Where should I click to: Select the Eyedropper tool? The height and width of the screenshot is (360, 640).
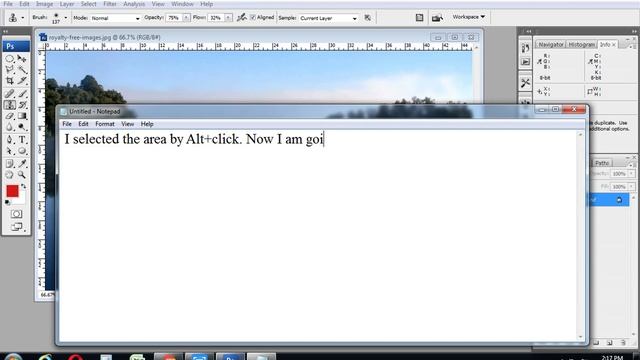click(x=22, y=164)
